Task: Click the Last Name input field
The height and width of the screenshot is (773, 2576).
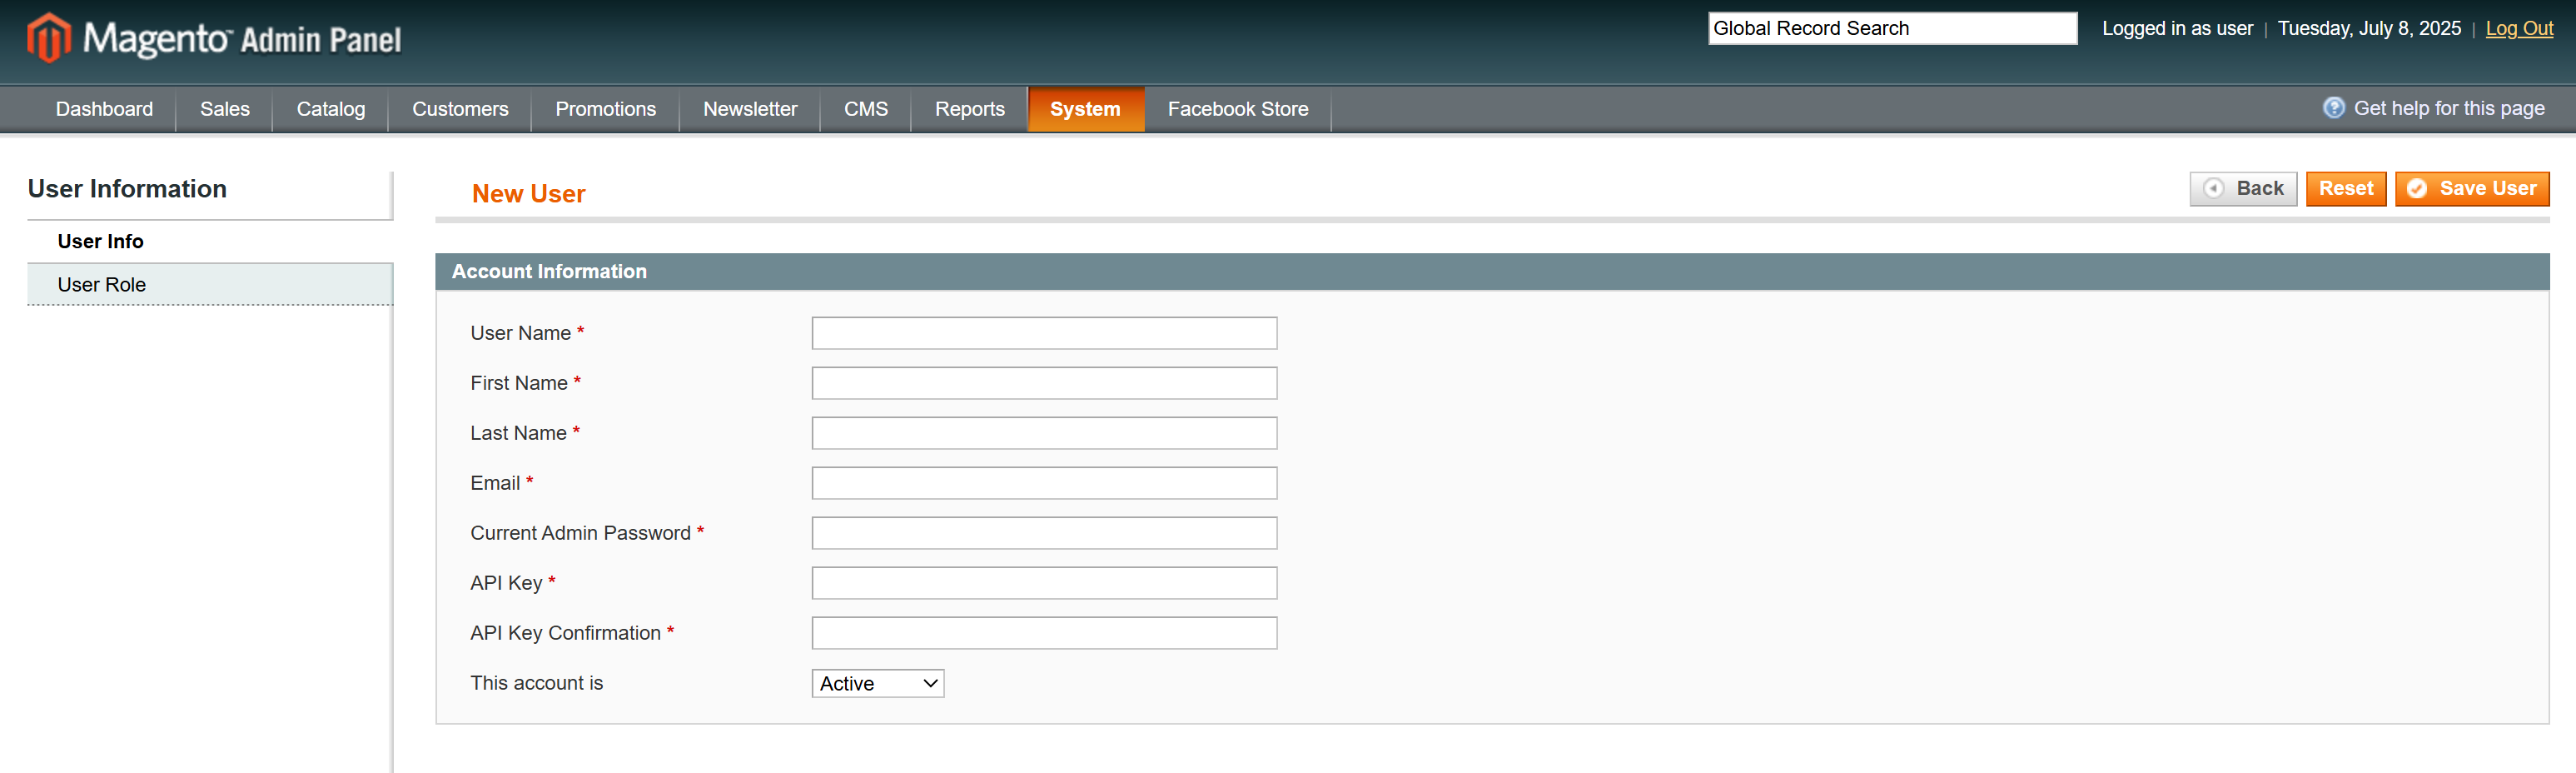Action: (1044, 433)
